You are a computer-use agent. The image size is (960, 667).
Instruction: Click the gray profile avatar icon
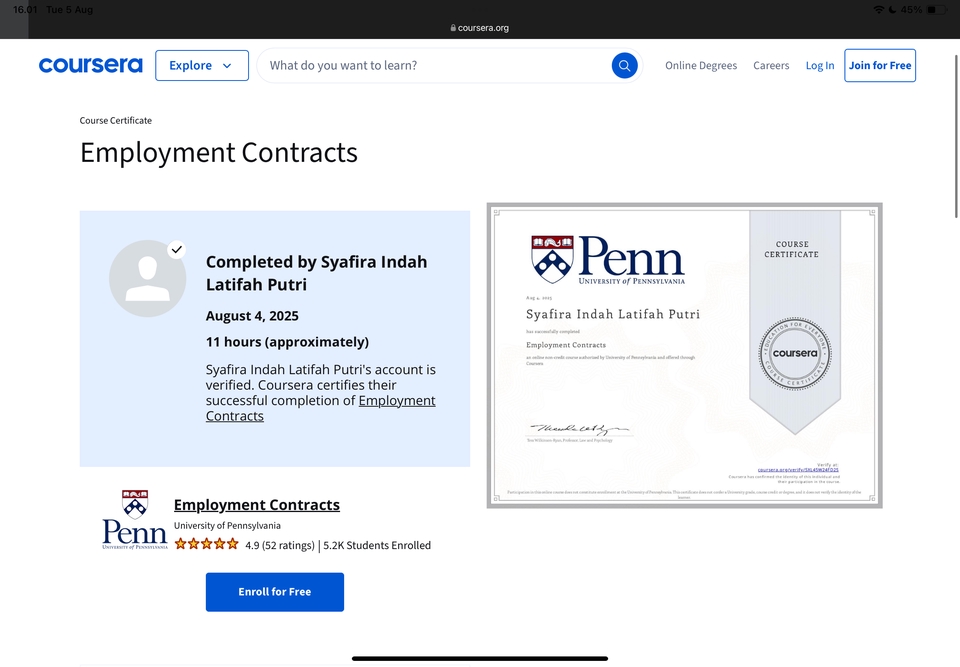pyautogui.click(x=147, y=278)
